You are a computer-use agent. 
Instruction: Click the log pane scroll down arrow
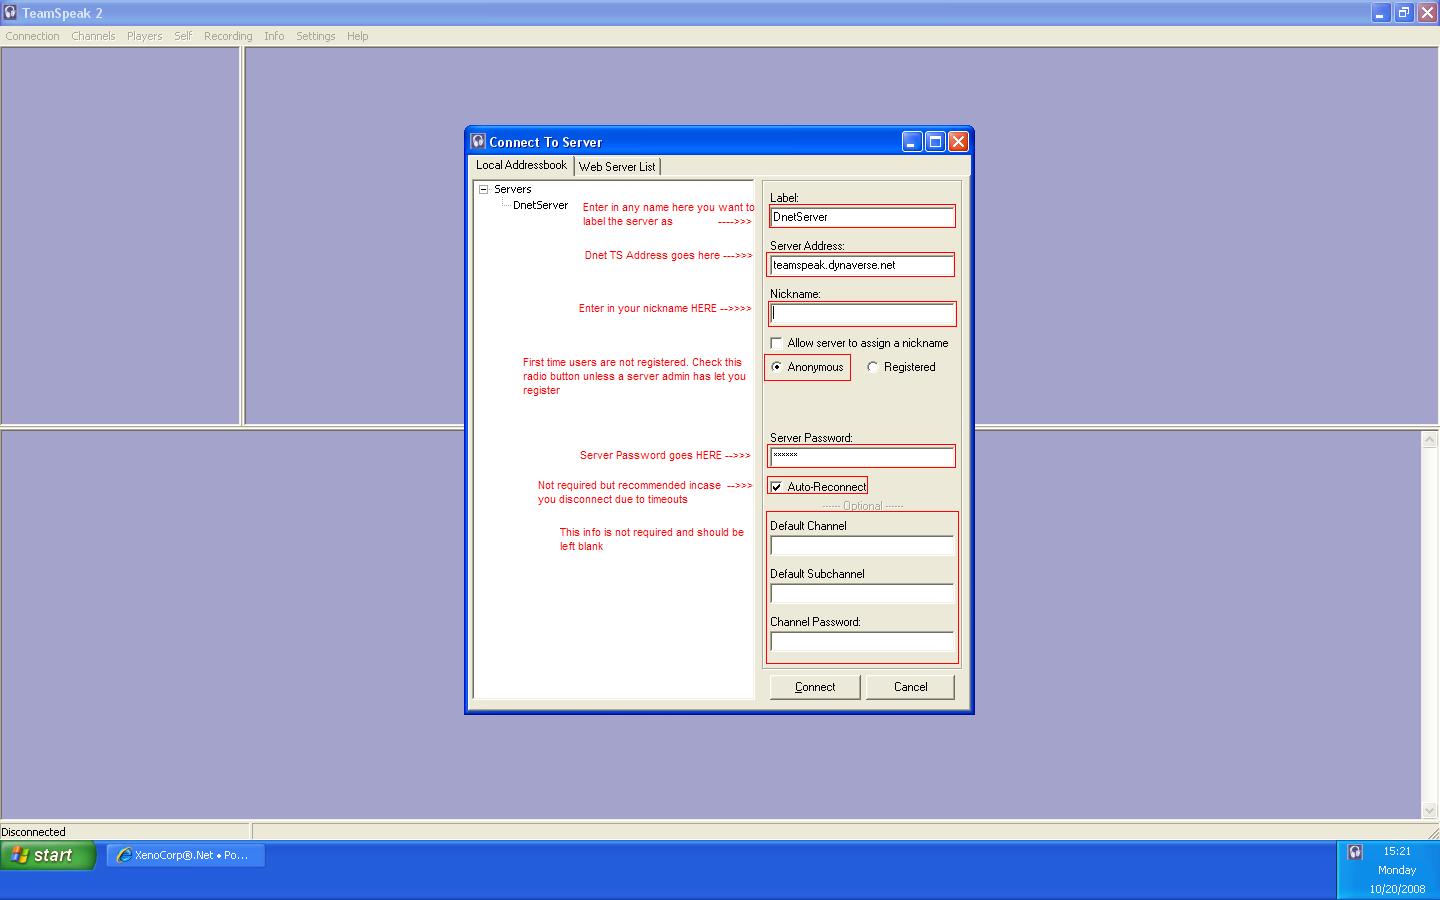1429,810
